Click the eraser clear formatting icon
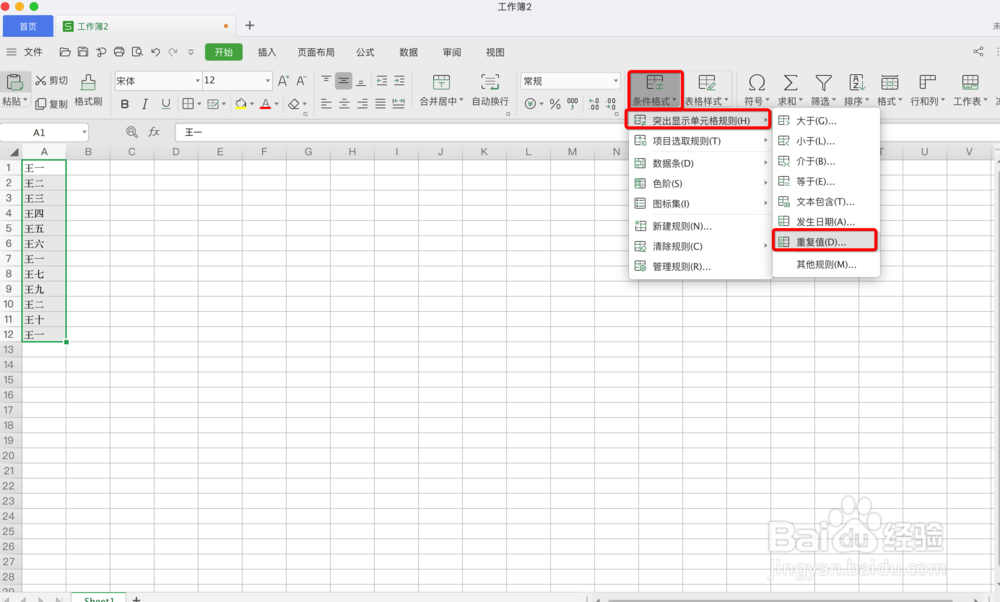Viewport: 1000px width, 602px height. [x=293, y=104]
